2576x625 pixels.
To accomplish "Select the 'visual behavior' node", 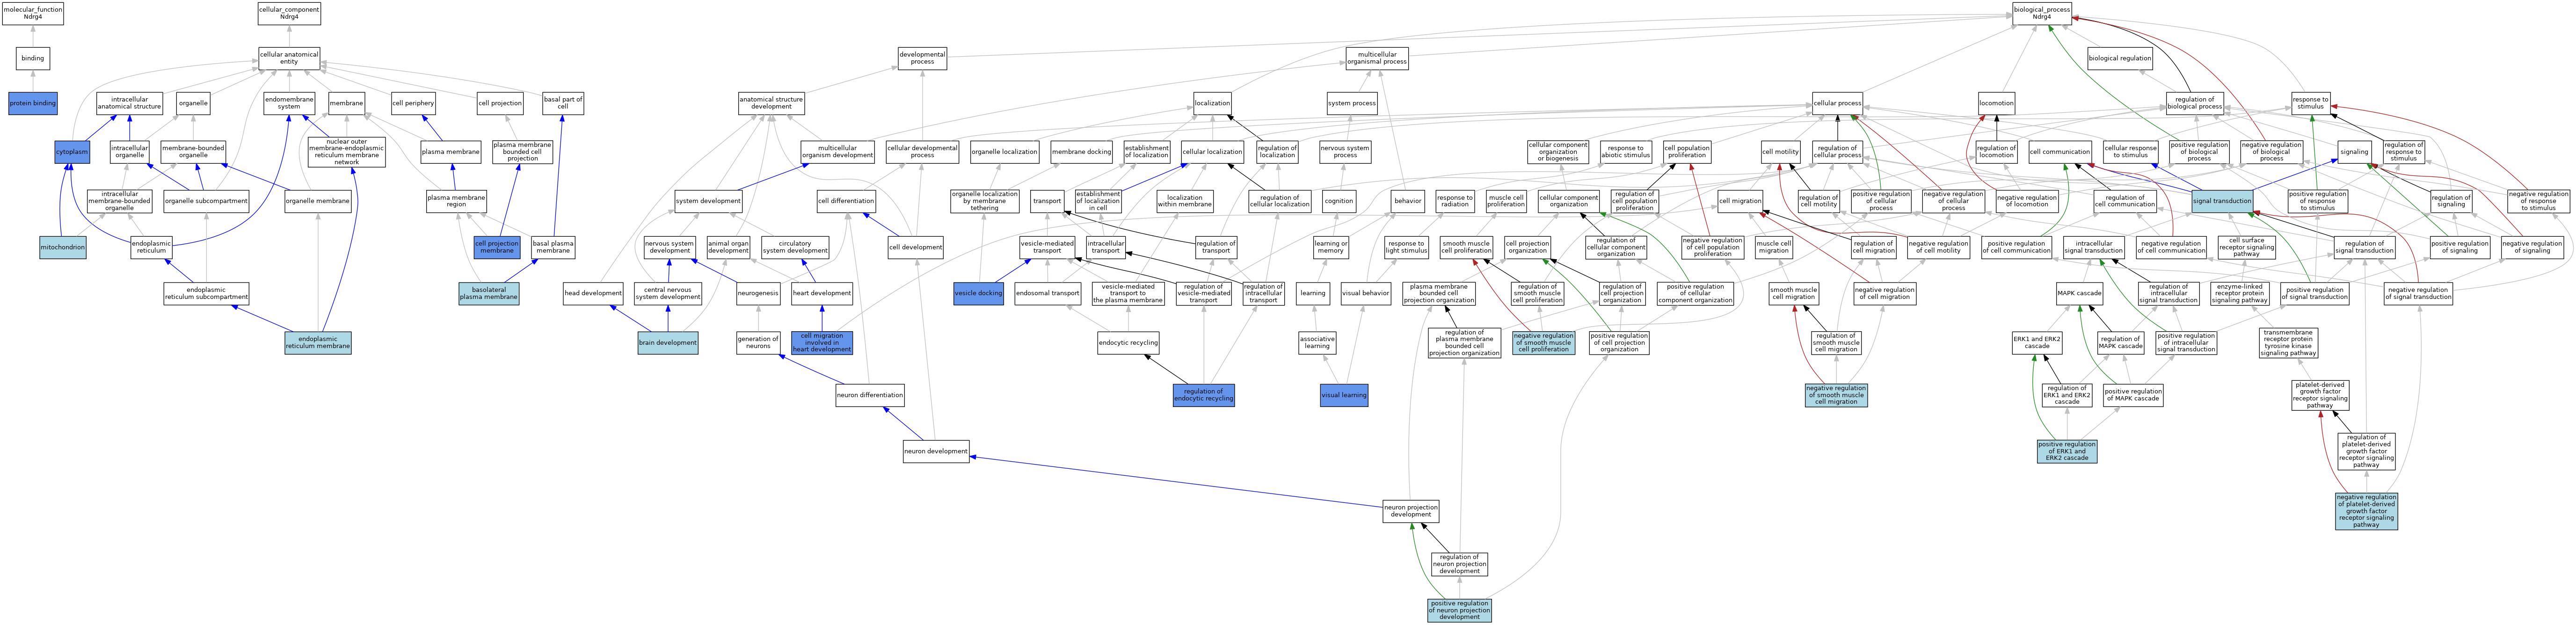I will [1366, 293].
